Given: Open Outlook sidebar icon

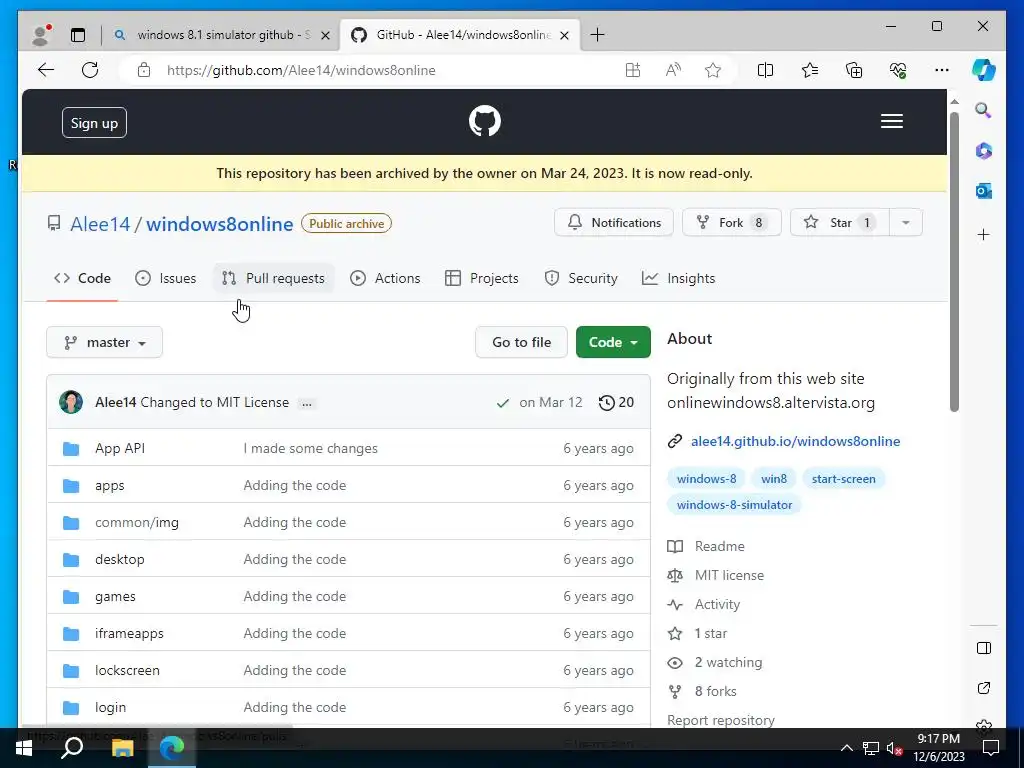Looking at the screenshot, I should [984, 191].
